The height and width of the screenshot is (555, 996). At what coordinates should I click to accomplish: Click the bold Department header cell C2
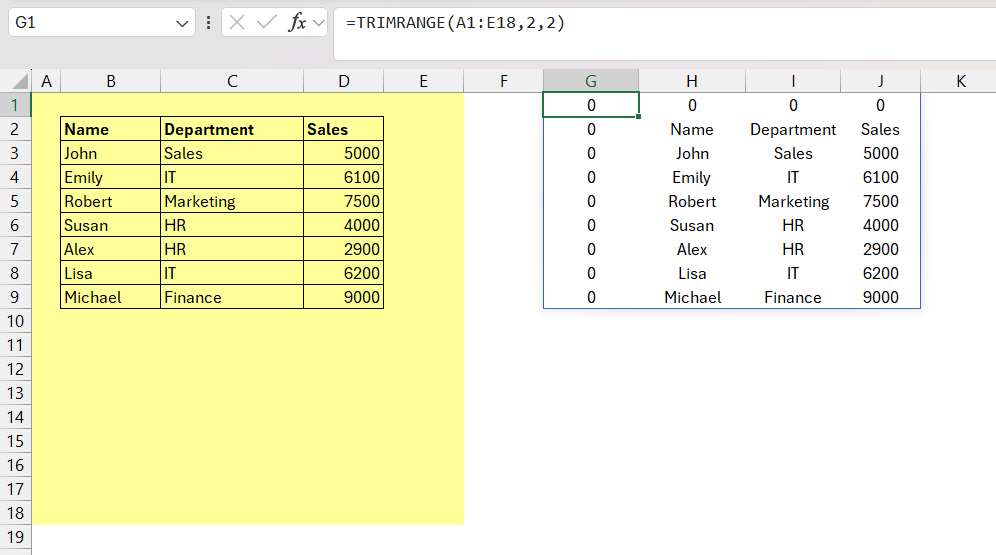(x=232, y=129)
